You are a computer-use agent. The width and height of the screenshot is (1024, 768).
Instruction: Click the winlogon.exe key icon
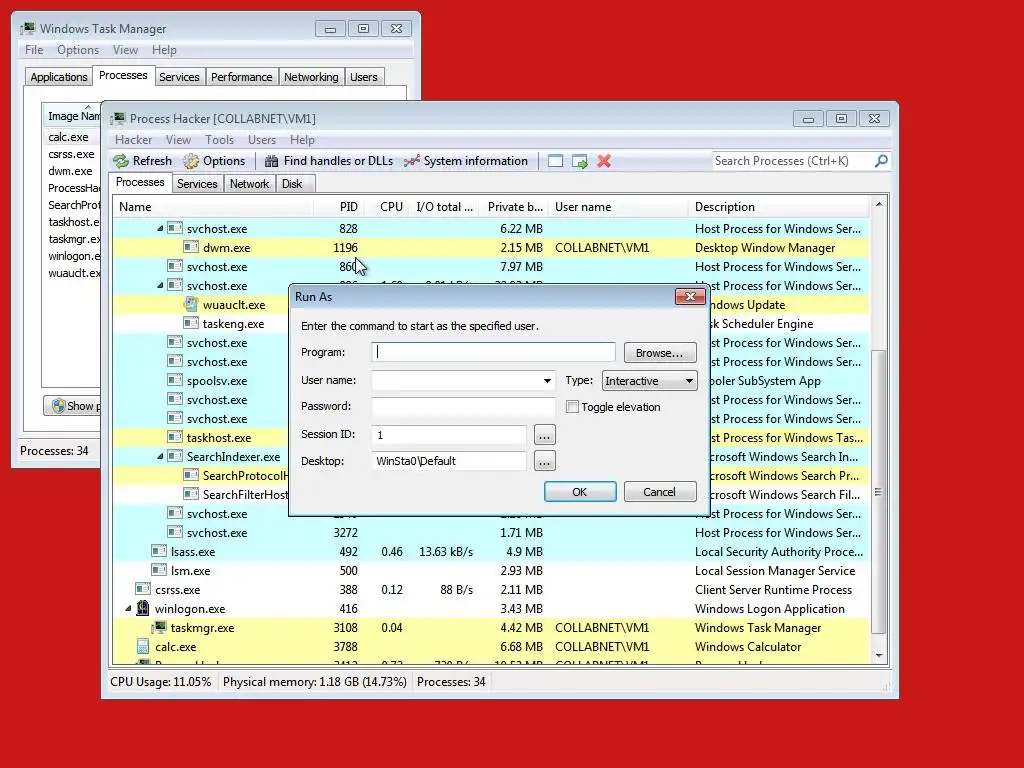pyautogui.click(x=142, y=609)
